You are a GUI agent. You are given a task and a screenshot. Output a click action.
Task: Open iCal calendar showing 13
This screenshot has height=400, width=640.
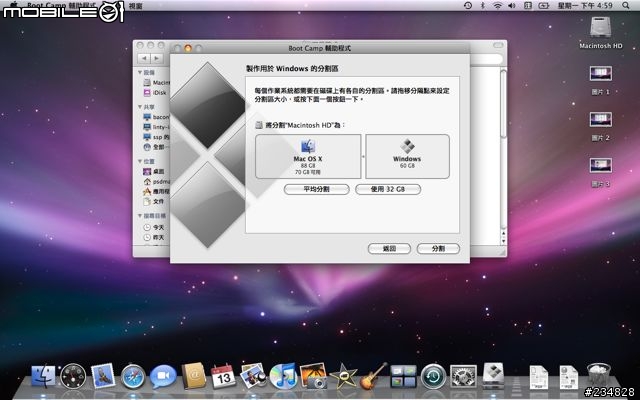(x=223, y=376)
